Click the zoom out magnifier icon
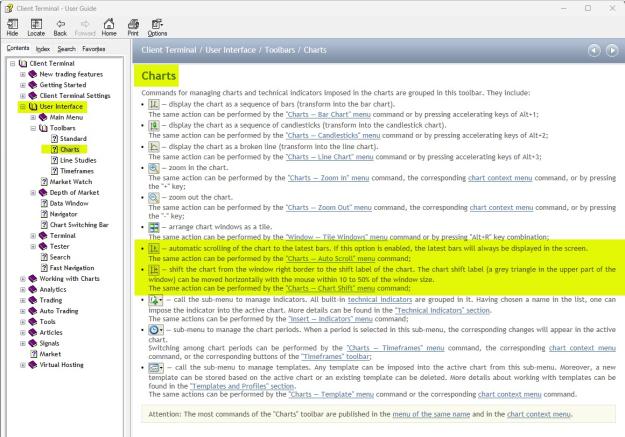Image resolution: width=625 pixels, height=437 pixels. [154, 197]
